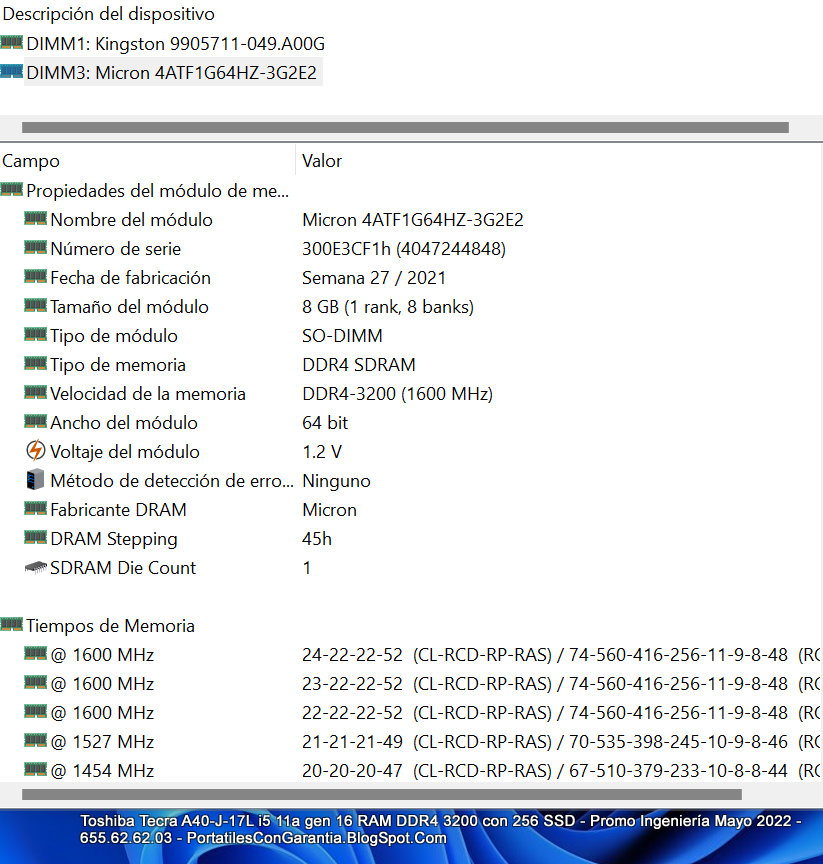Click the value 8 GB (1 rank, 8 banks)
Image resolution: width=823 pixels, height=864 pixels.
(x=388, y=307)
